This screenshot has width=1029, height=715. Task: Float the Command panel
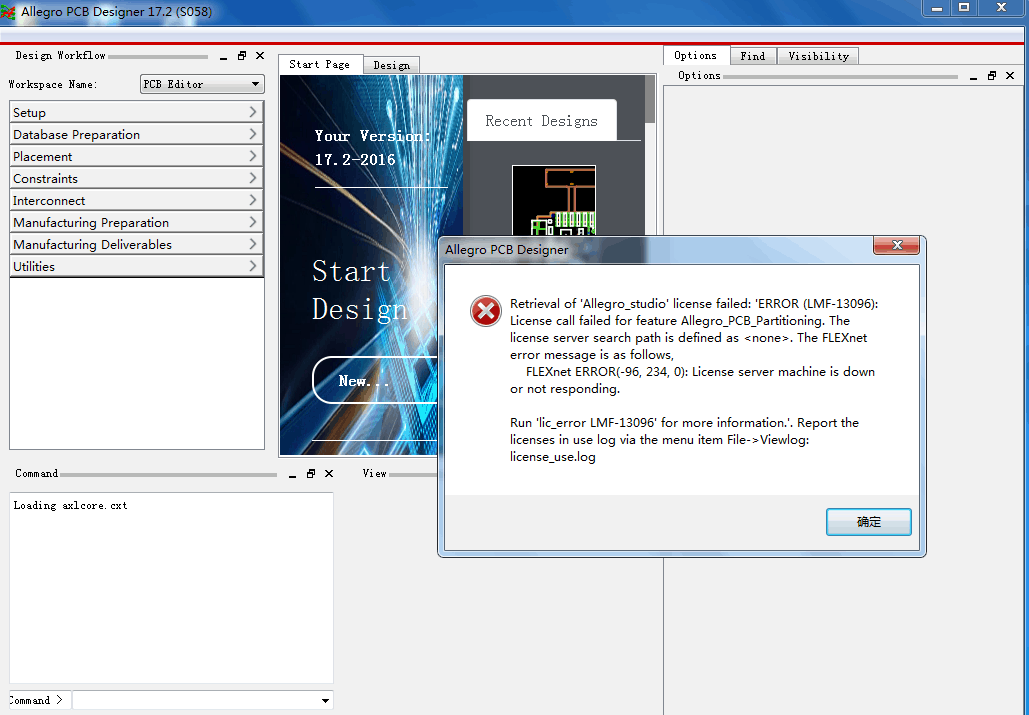point(311,474)
